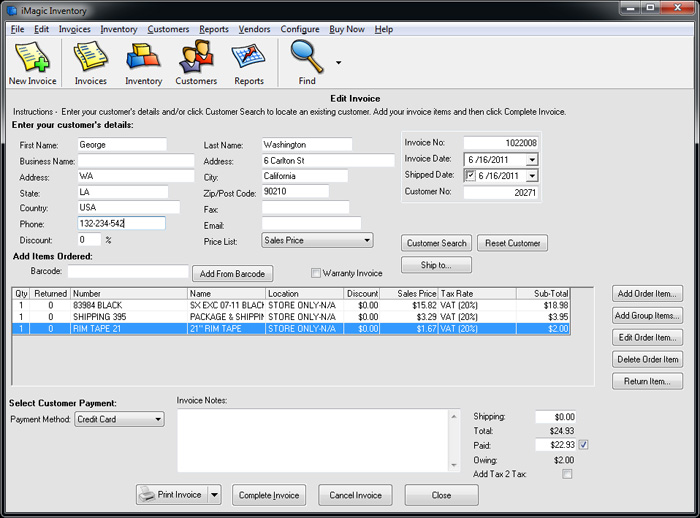Click the Customer Search button
The height and width of the screenshot is (518, 700).
tap(437, 243)
